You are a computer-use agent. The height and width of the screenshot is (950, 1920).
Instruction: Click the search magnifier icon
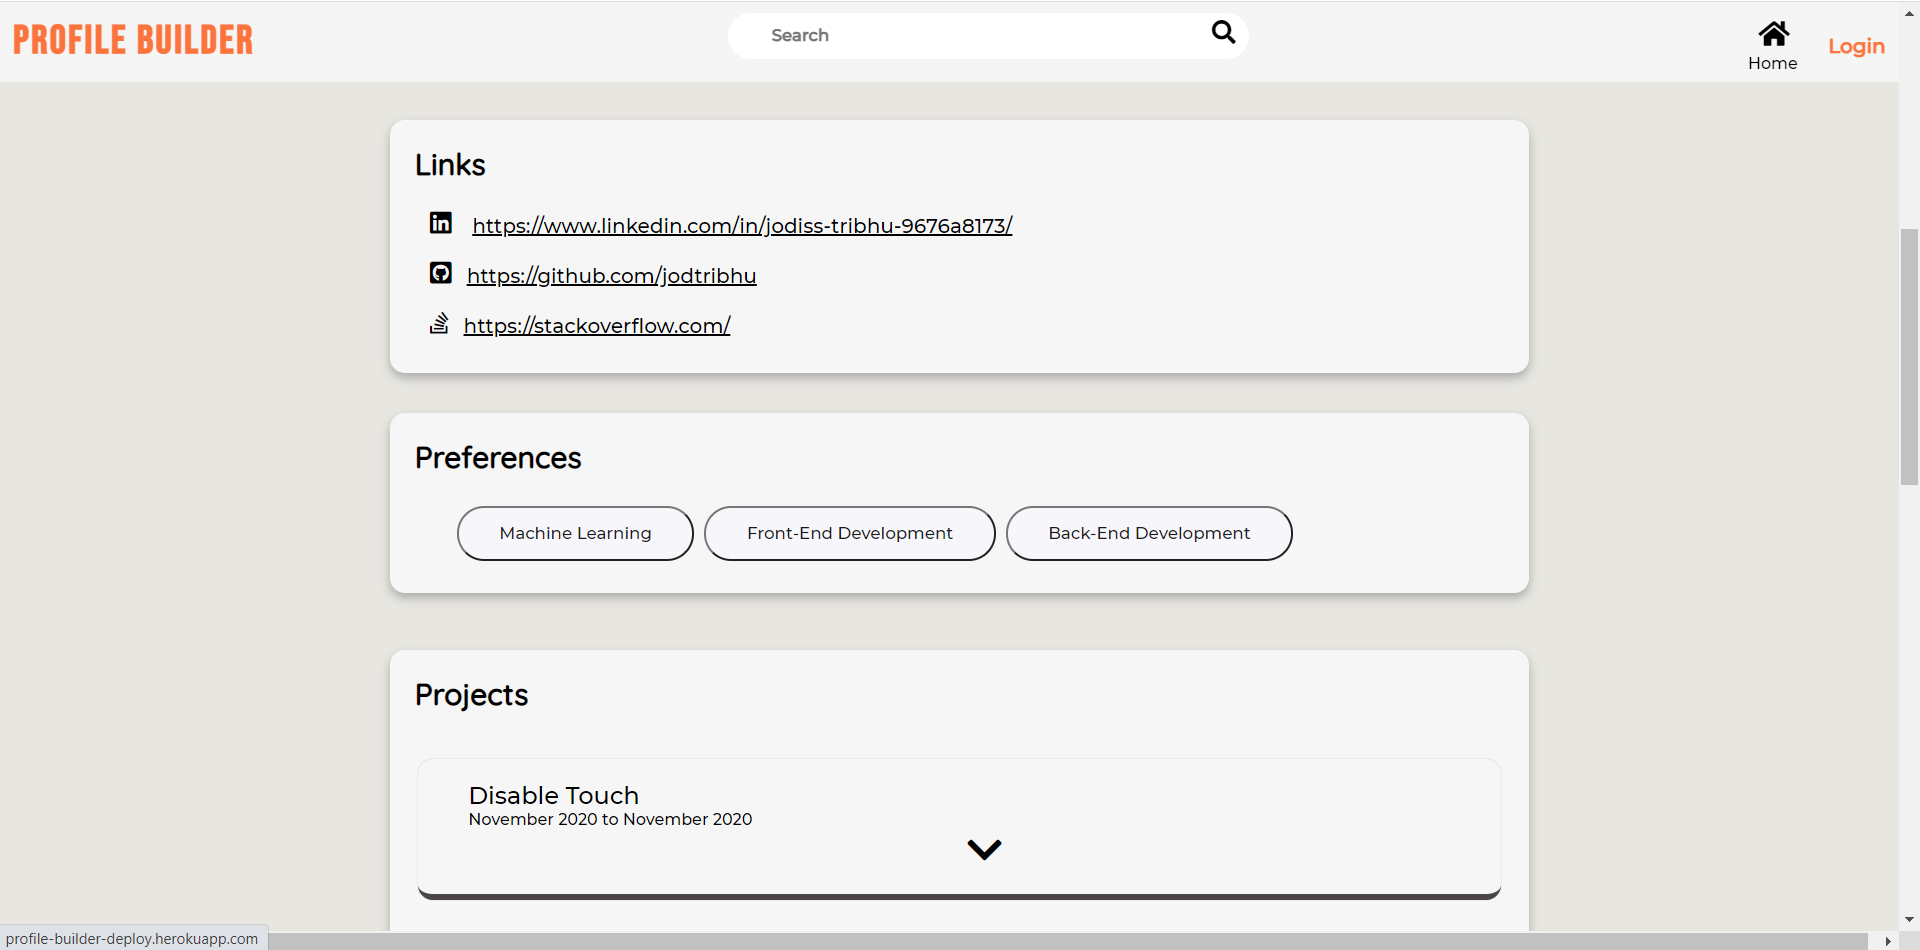(1222, 33)
